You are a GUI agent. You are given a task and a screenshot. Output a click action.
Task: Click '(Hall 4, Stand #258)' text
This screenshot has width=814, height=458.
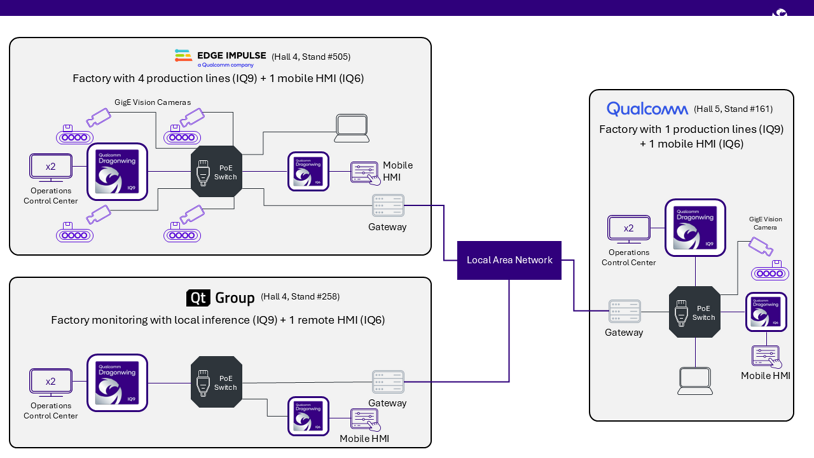coord(300,297)
